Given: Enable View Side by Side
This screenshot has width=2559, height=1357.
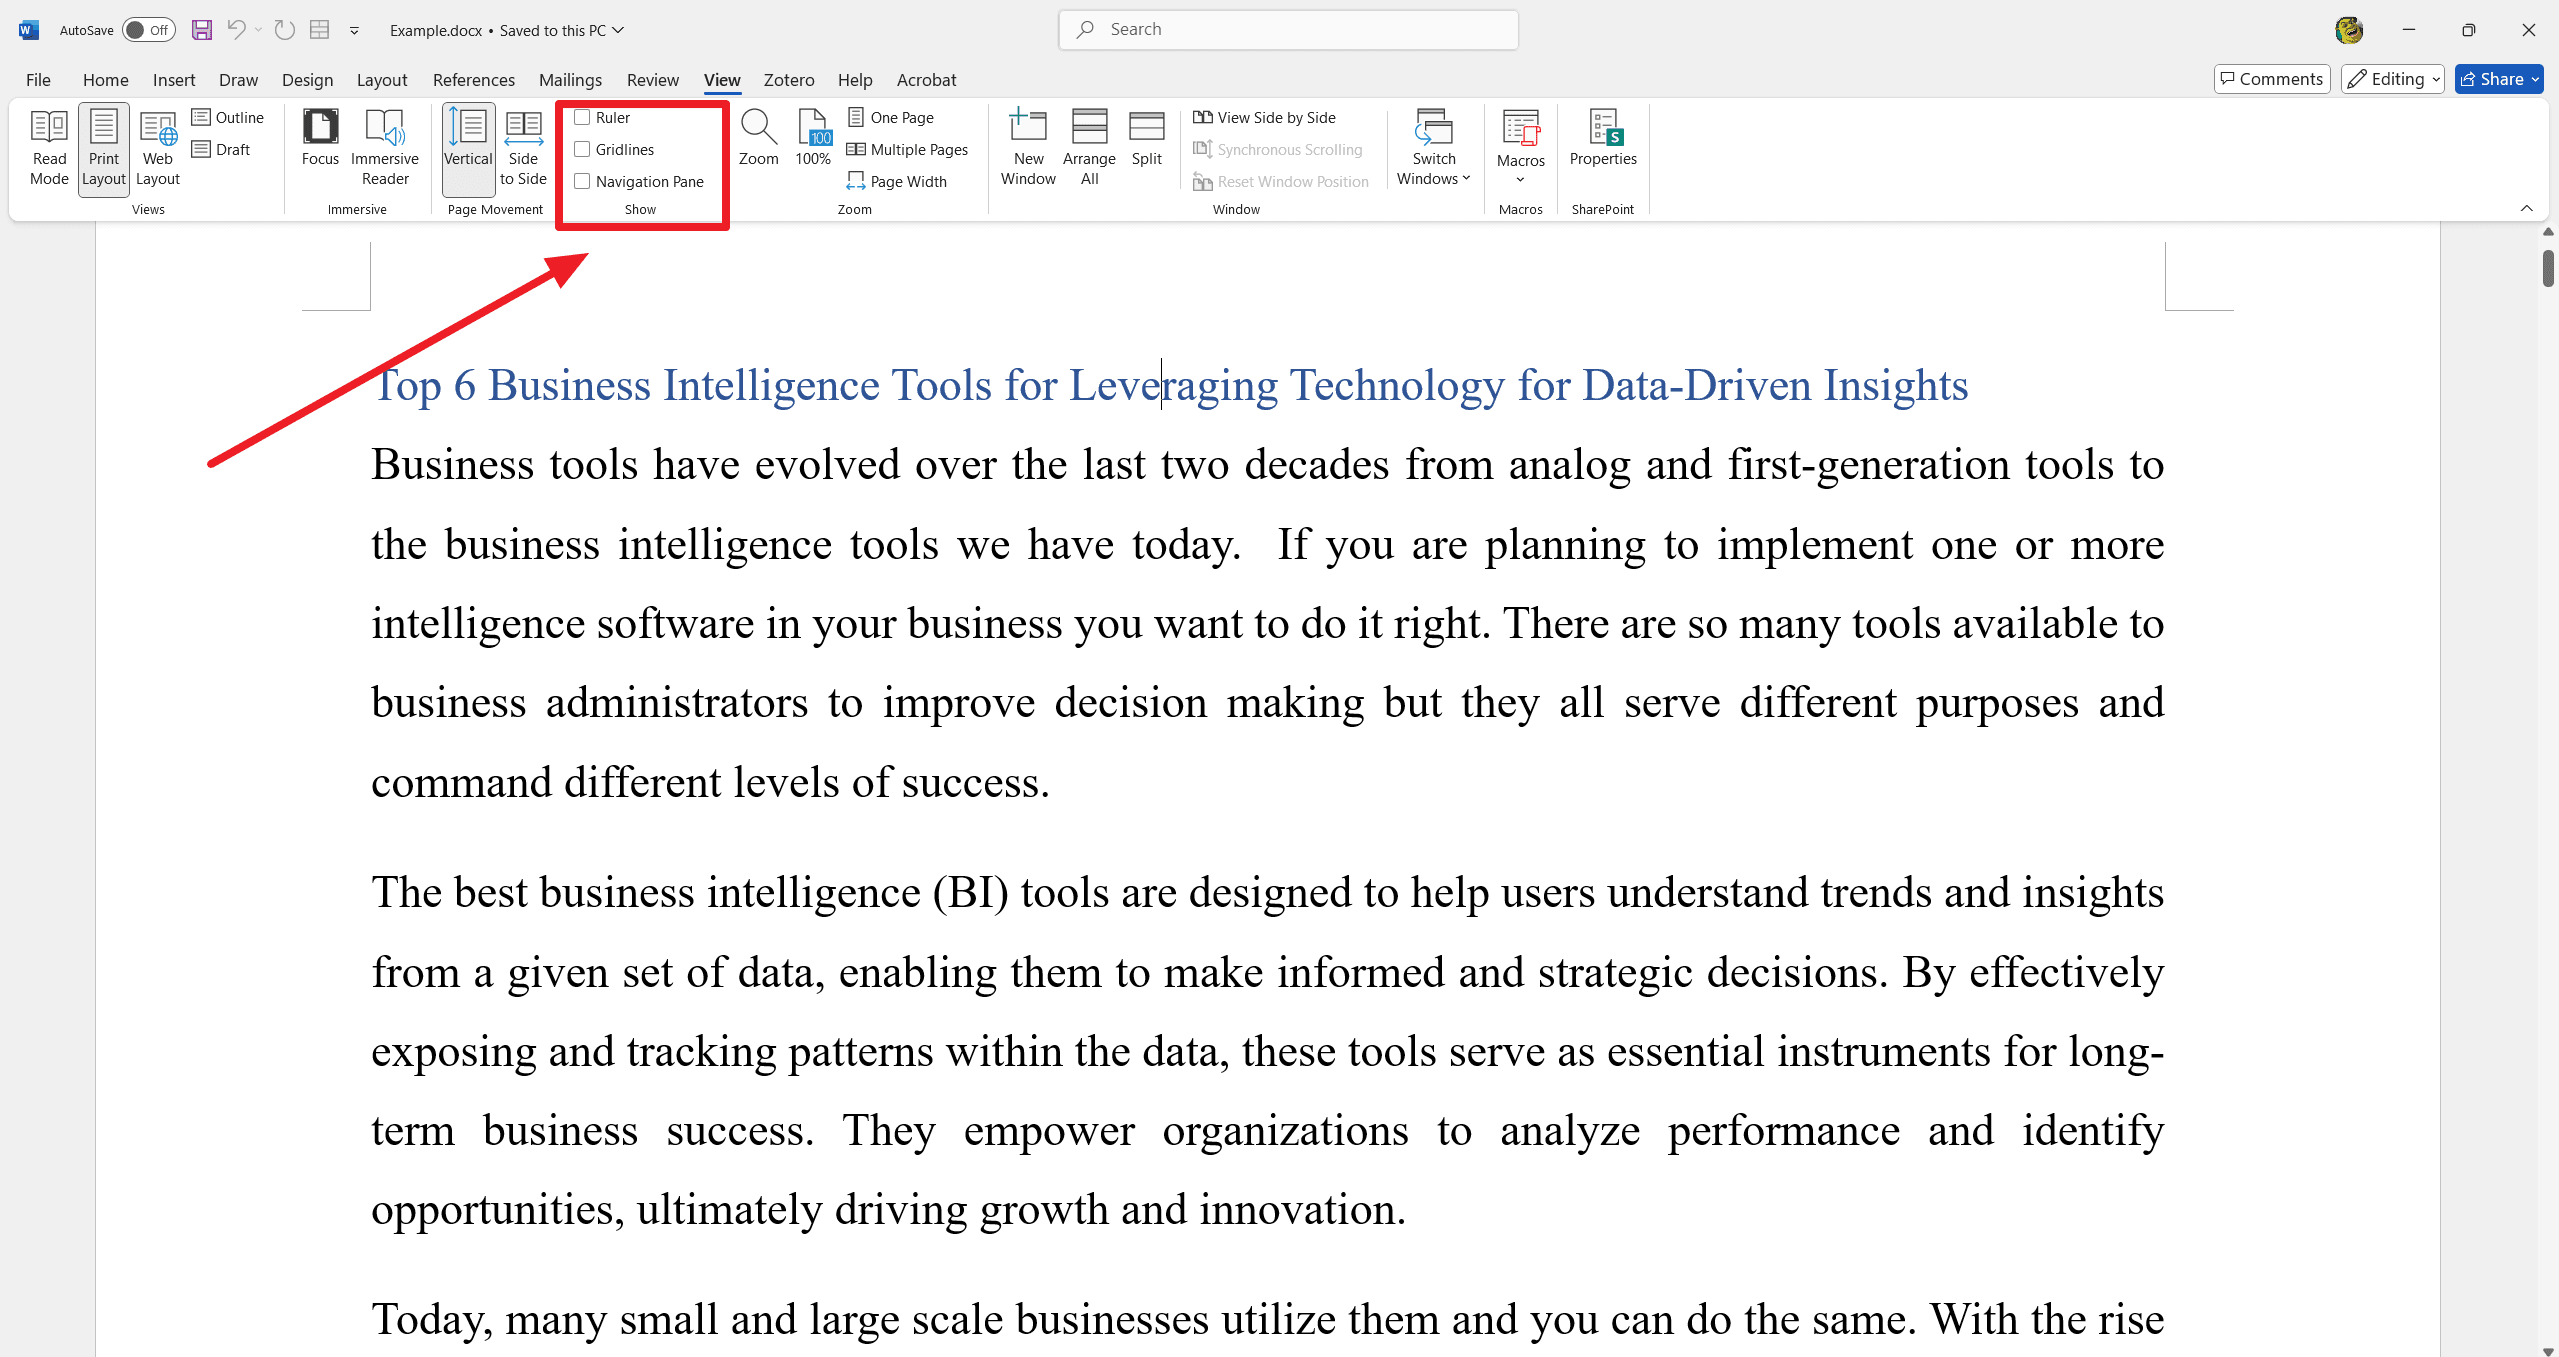Looking at the screenshot, I should click(x=1265, y=118).
